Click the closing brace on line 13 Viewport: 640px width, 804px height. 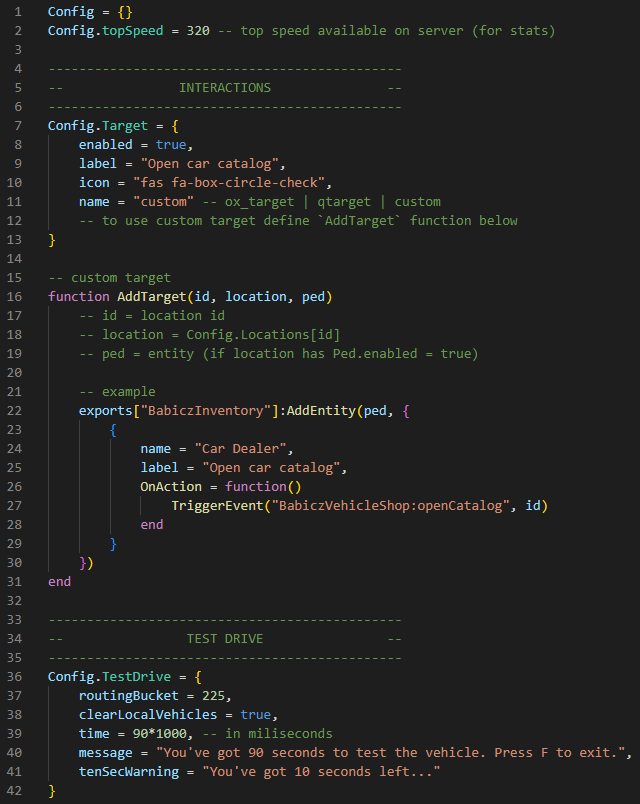(52, 240)
